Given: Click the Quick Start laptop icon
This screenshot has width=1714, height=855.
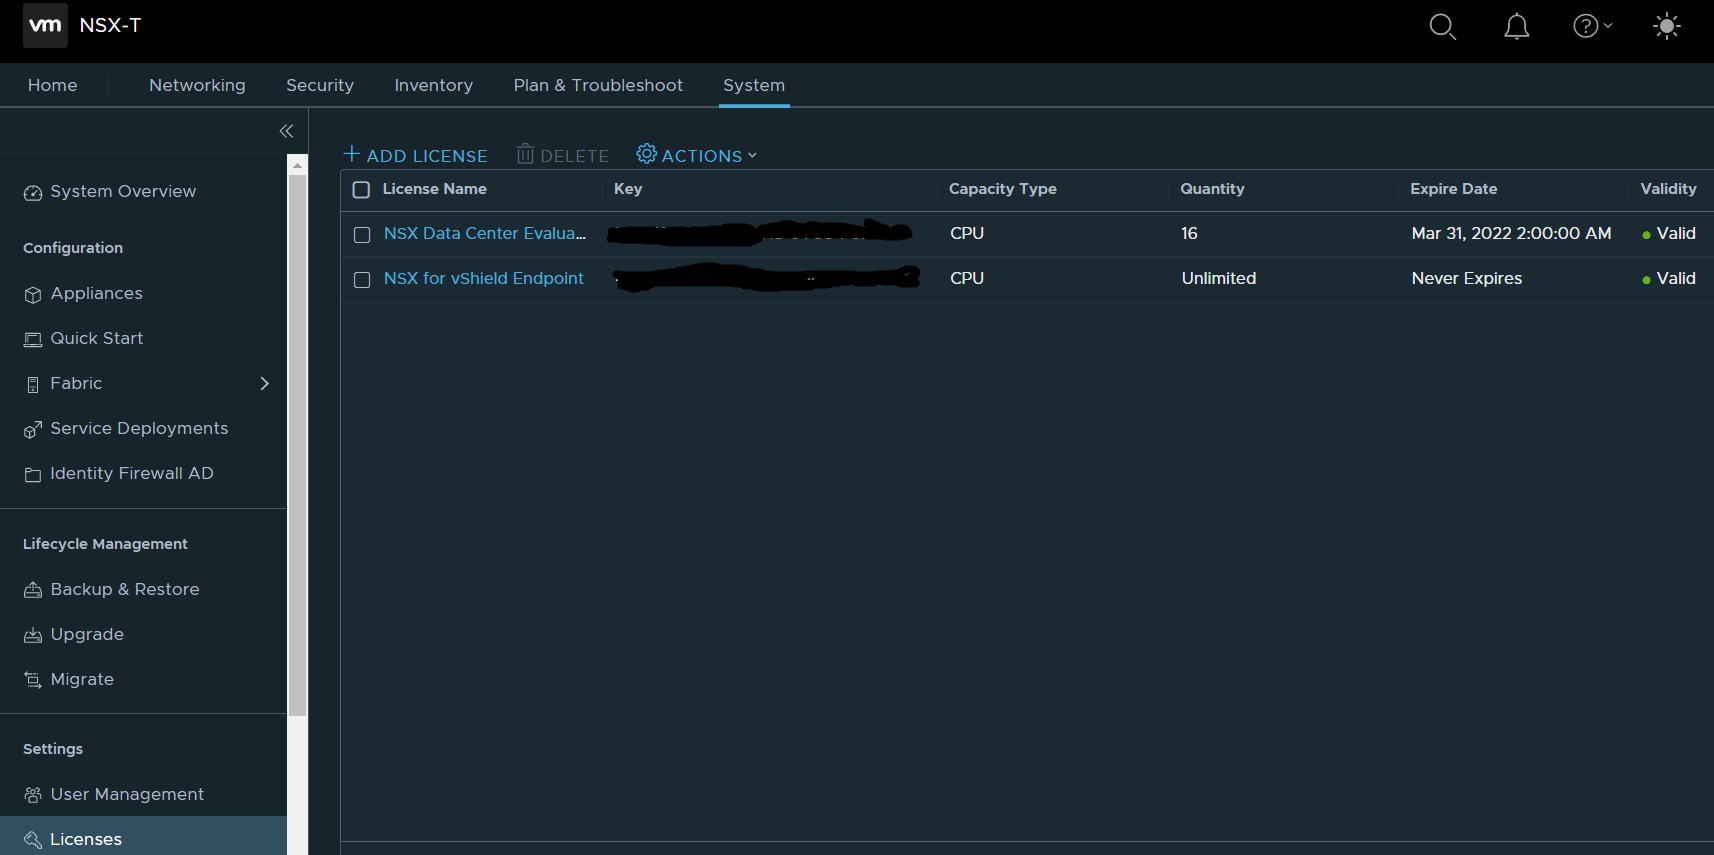Looking at the screenshot, I should point(33,339).
